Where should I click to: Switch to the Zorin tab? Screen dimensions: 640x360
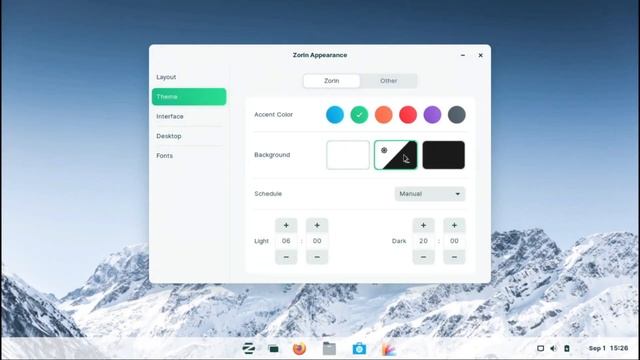click(x=331, y=81)
